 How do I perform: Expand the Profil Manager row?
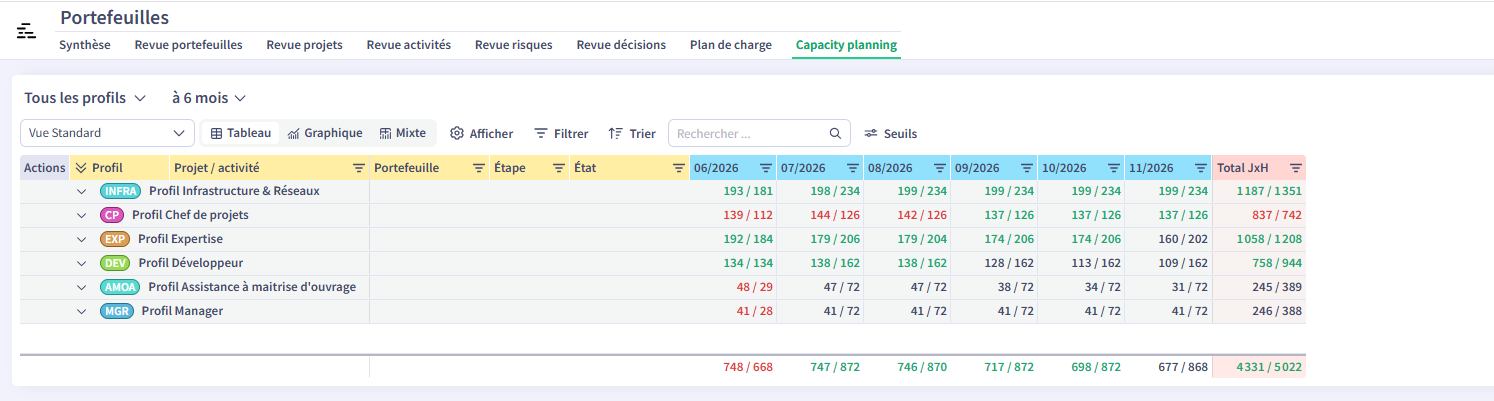tap(81, 311)
